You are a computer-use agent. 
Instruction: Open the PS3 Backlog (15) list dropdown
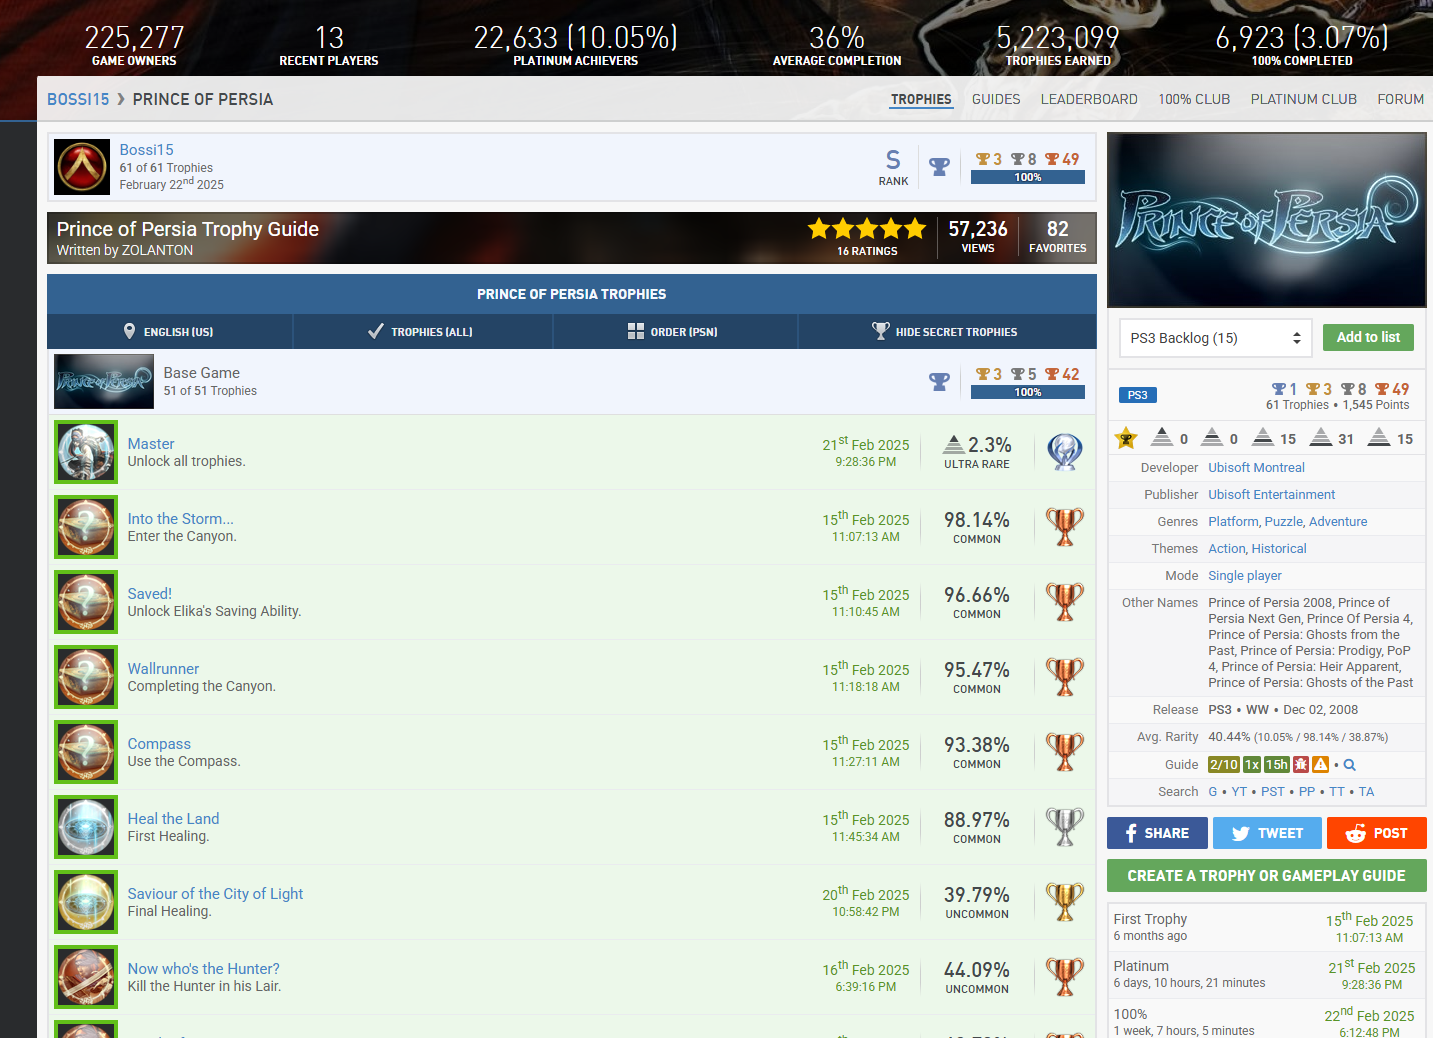click(x=1216, y=338)
